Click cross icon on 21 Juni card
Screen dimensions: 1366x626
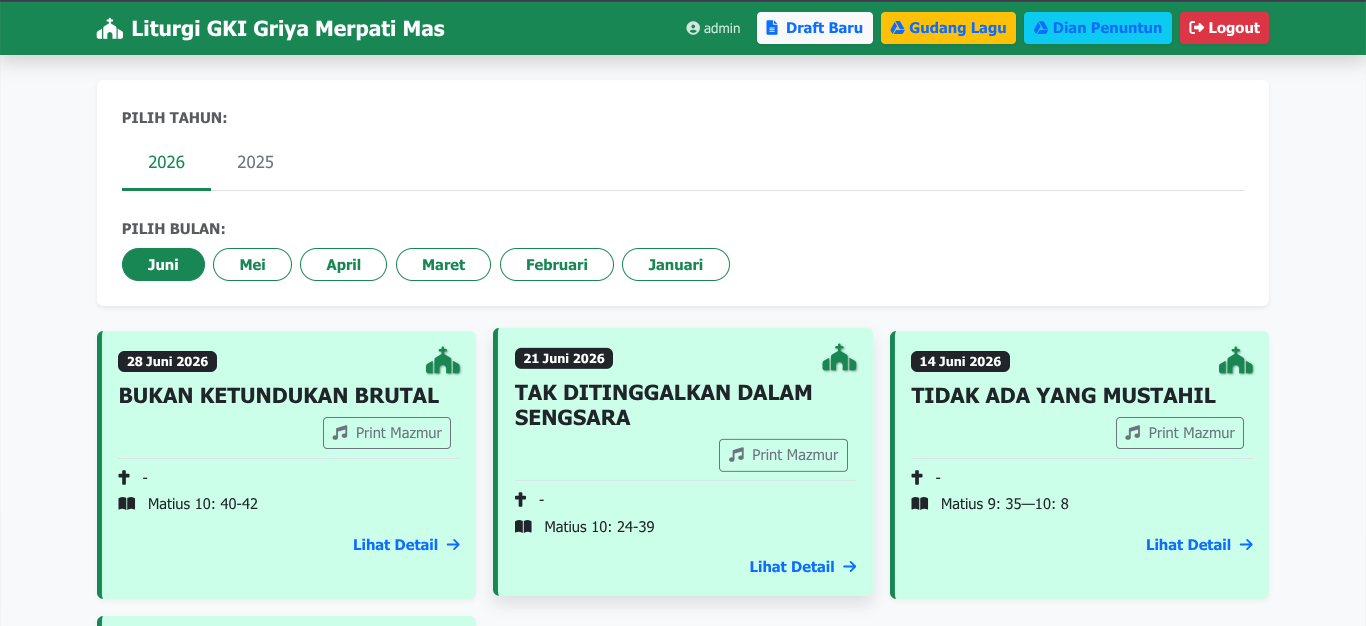click(x=521, y=500)
